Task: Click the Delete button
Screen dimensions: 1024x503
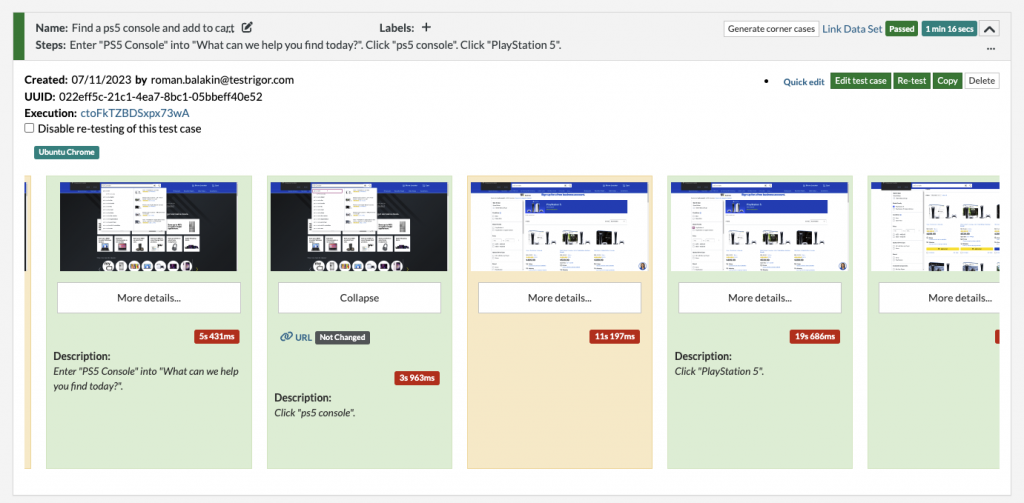Action: coord(982,81)
